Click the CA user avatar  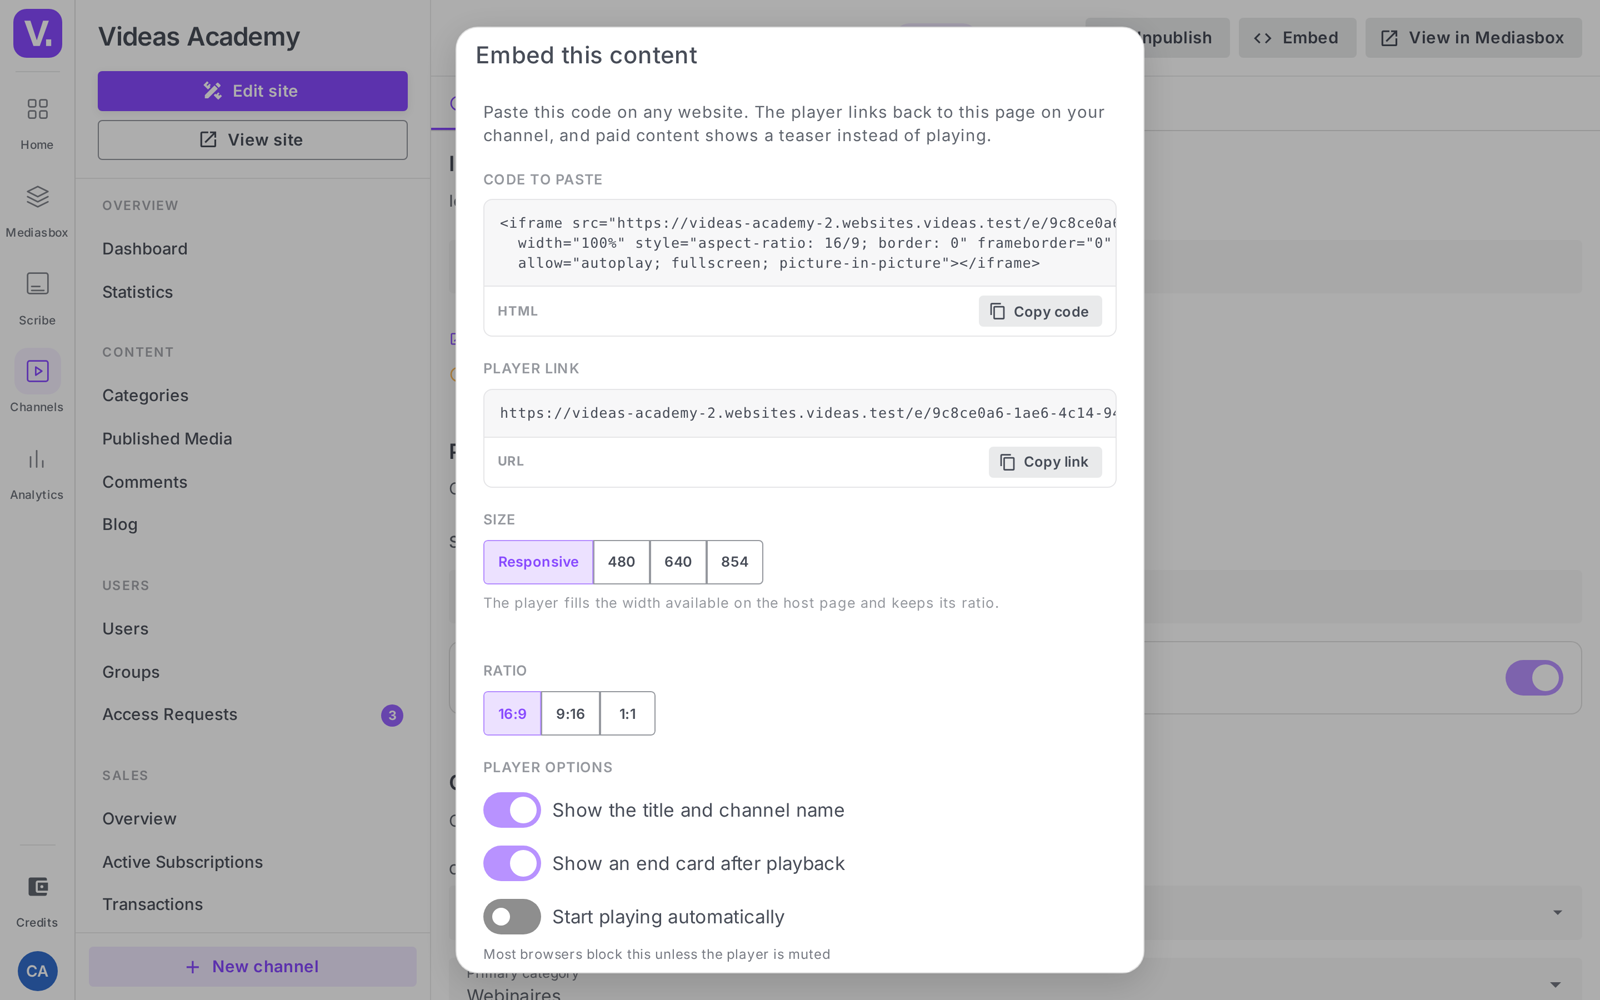point(37,971)
